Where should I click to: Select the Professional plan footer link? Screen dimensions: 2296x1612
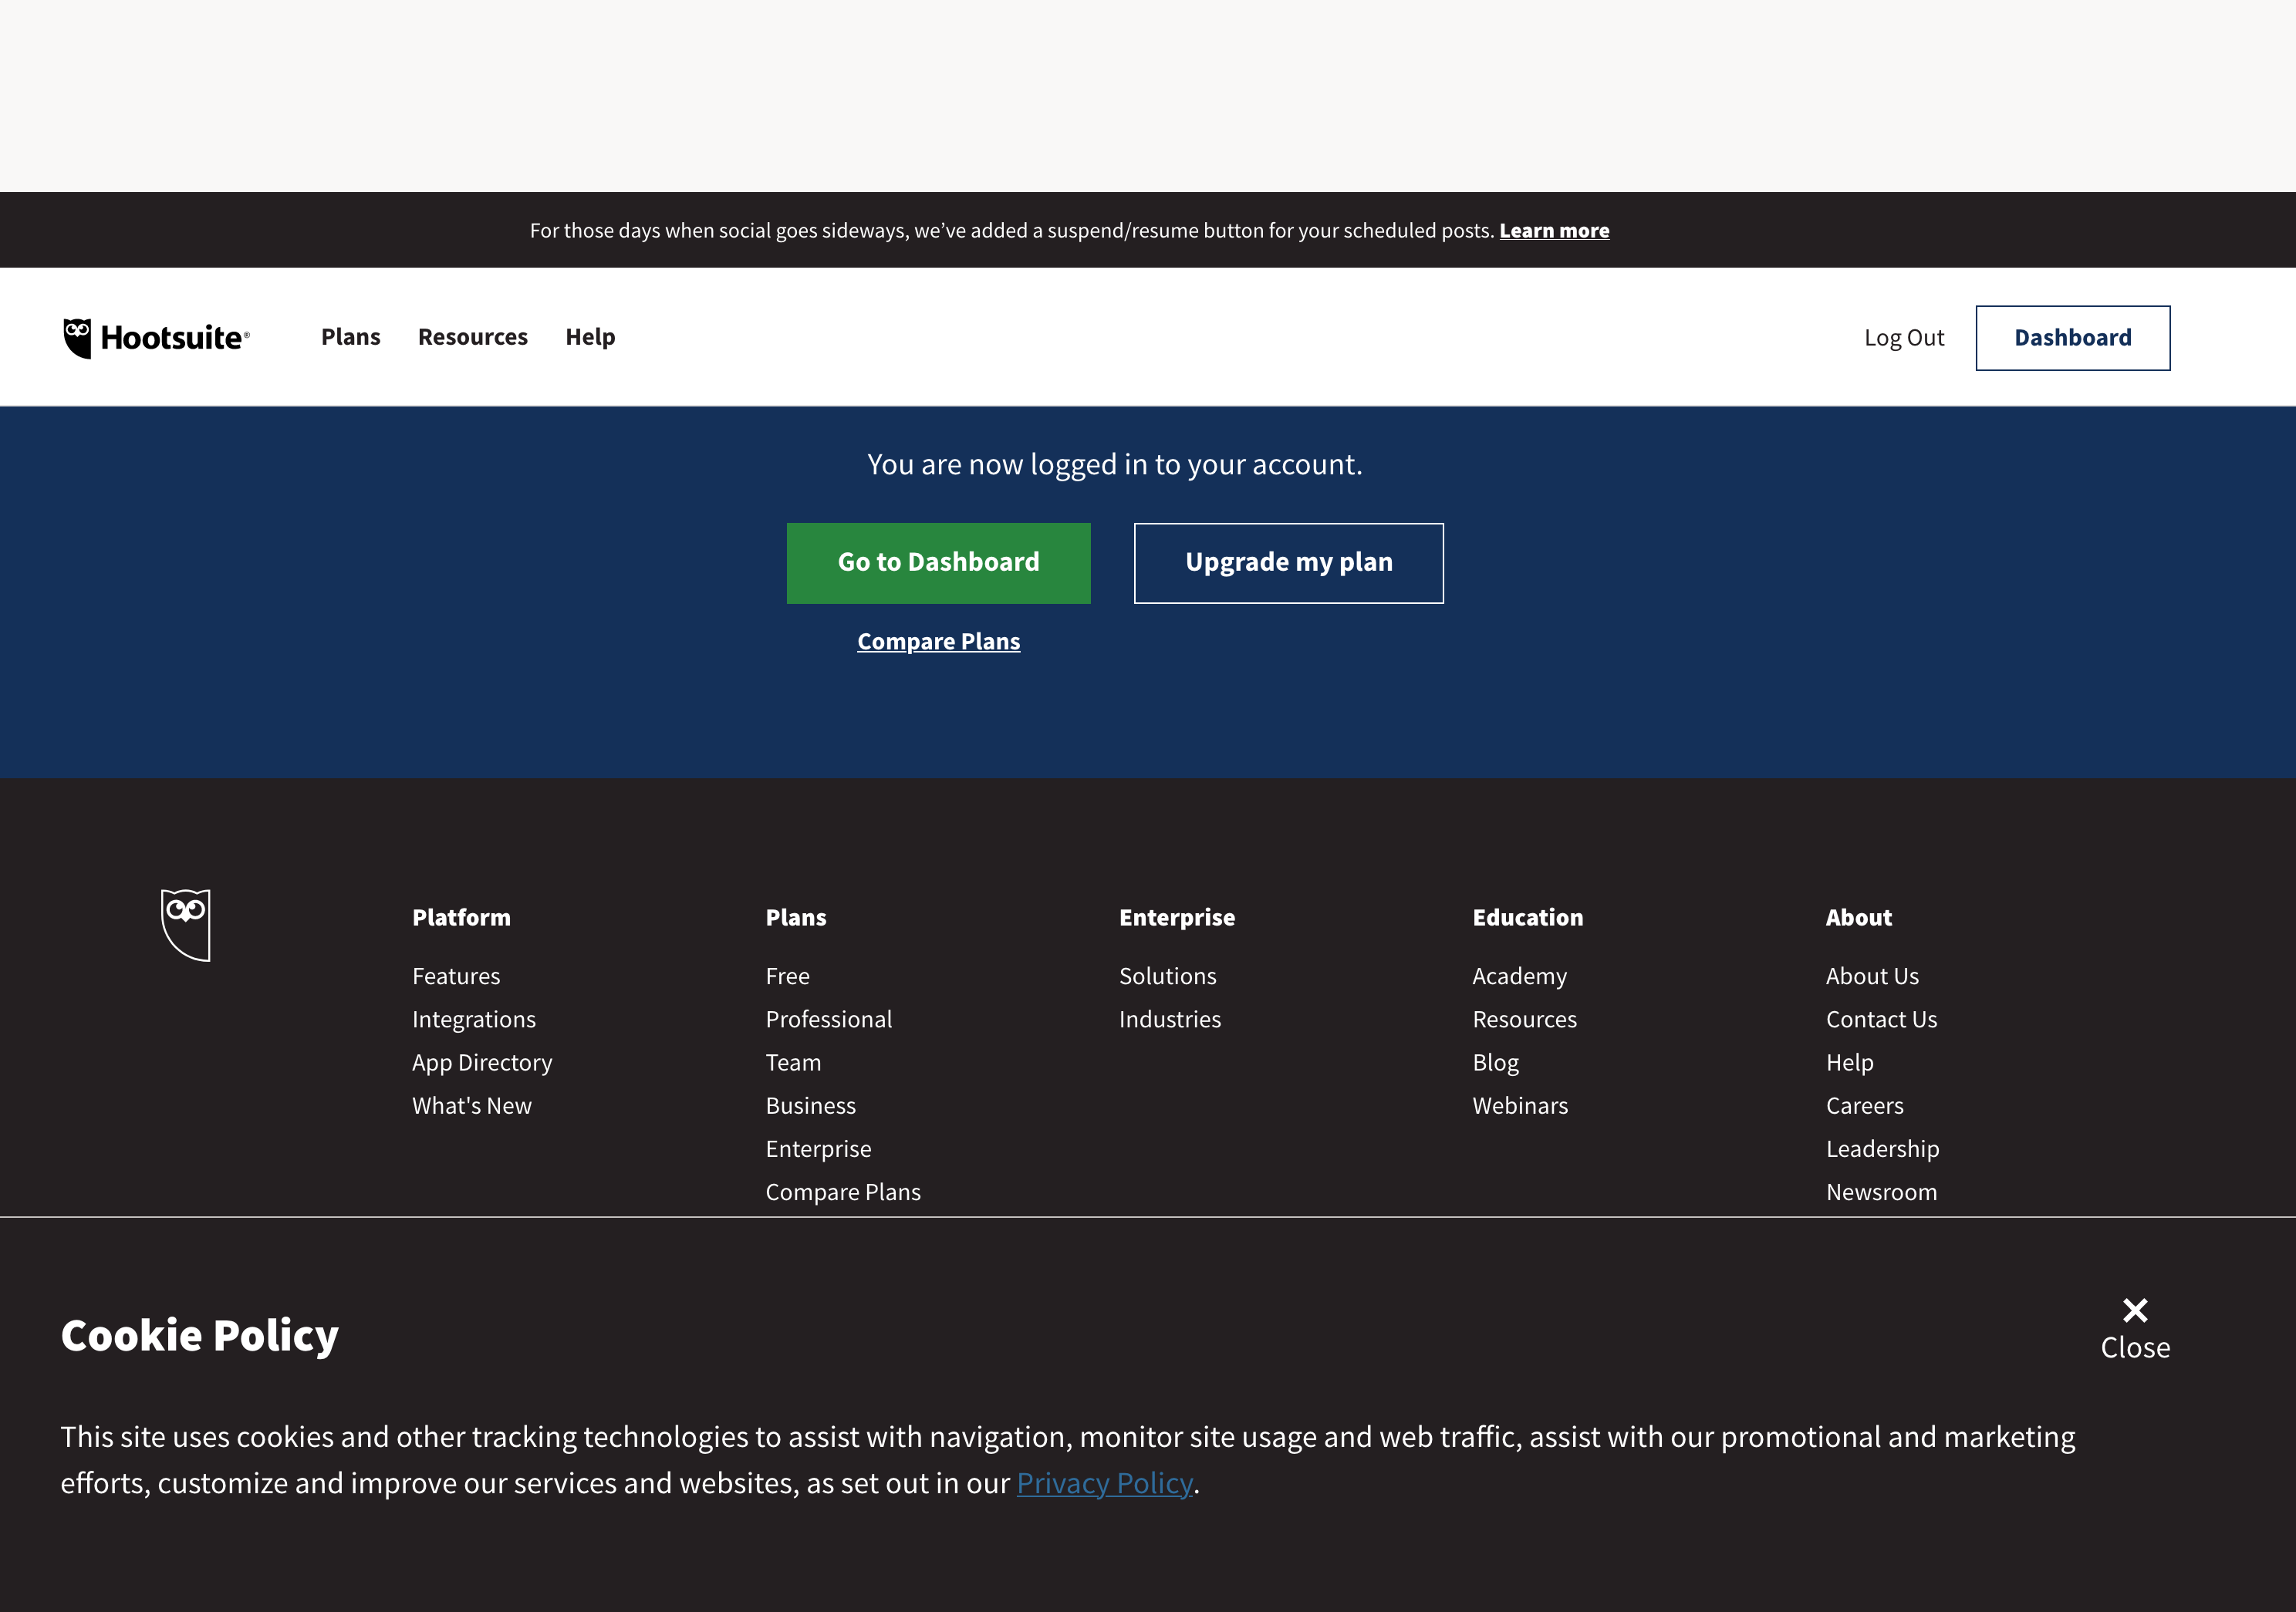(828, 1019)
